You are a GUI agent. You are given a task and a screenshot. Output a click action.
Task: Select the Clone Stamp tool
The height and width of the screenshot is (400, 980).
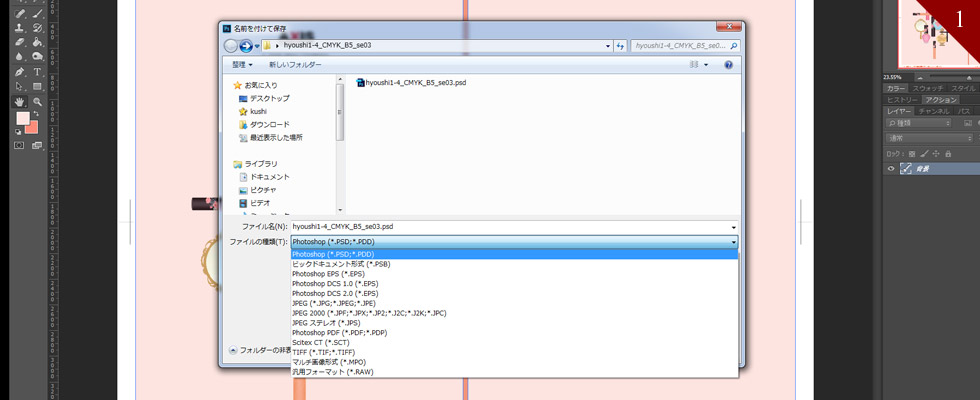tap(19, 28)
